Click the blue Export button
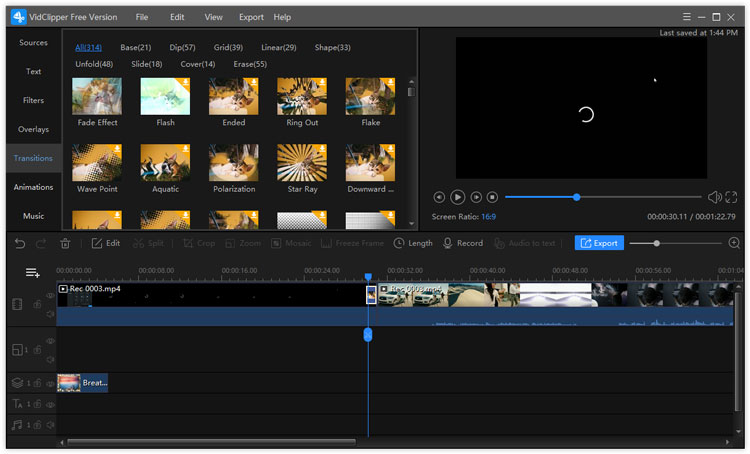The image size is (750, 454). click(x=599, y=243)
